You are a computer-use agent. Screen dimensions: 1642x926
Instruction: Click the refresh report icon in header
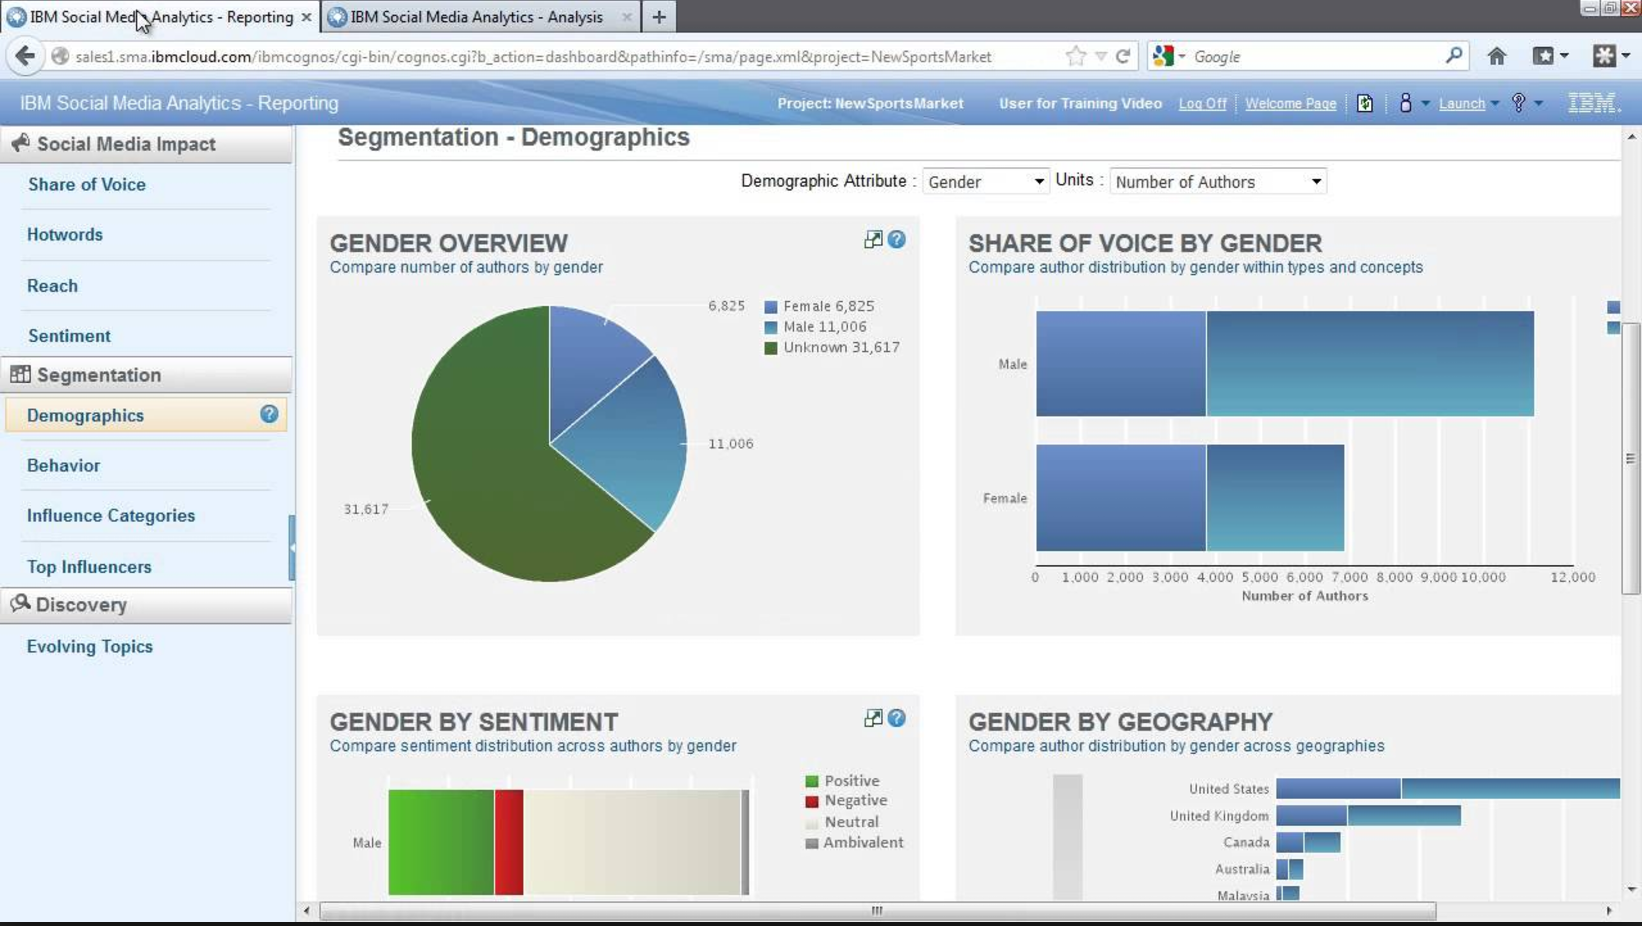tap(1365, 103)
